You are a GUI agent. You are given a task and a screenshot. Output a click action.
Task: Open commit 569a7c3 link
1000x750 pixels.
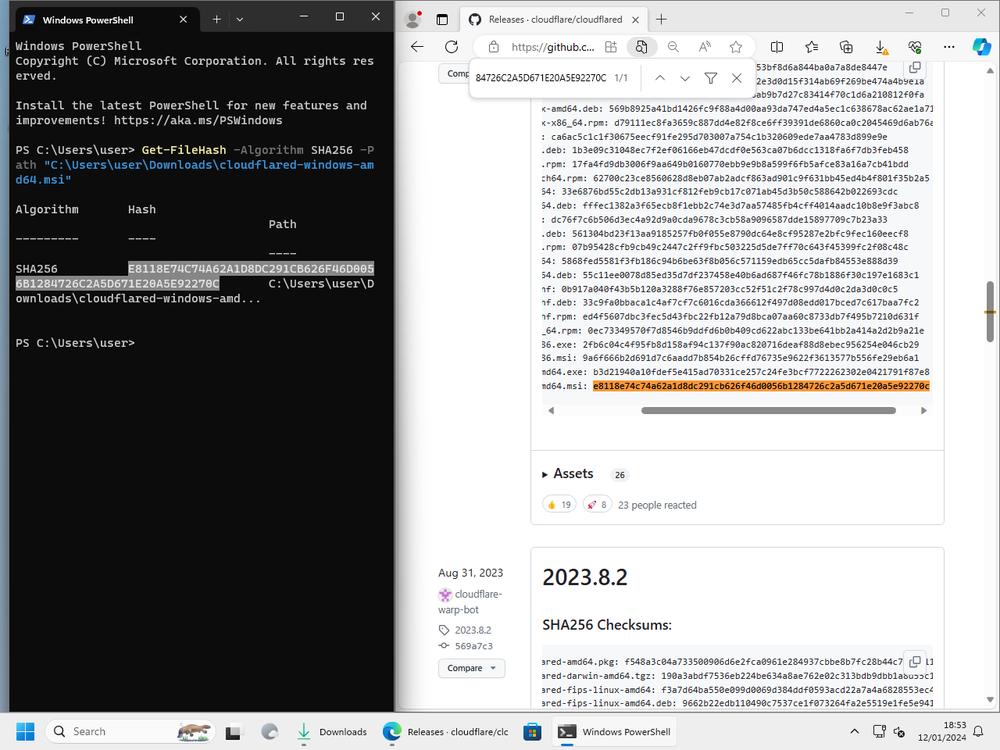coord(473,646)
